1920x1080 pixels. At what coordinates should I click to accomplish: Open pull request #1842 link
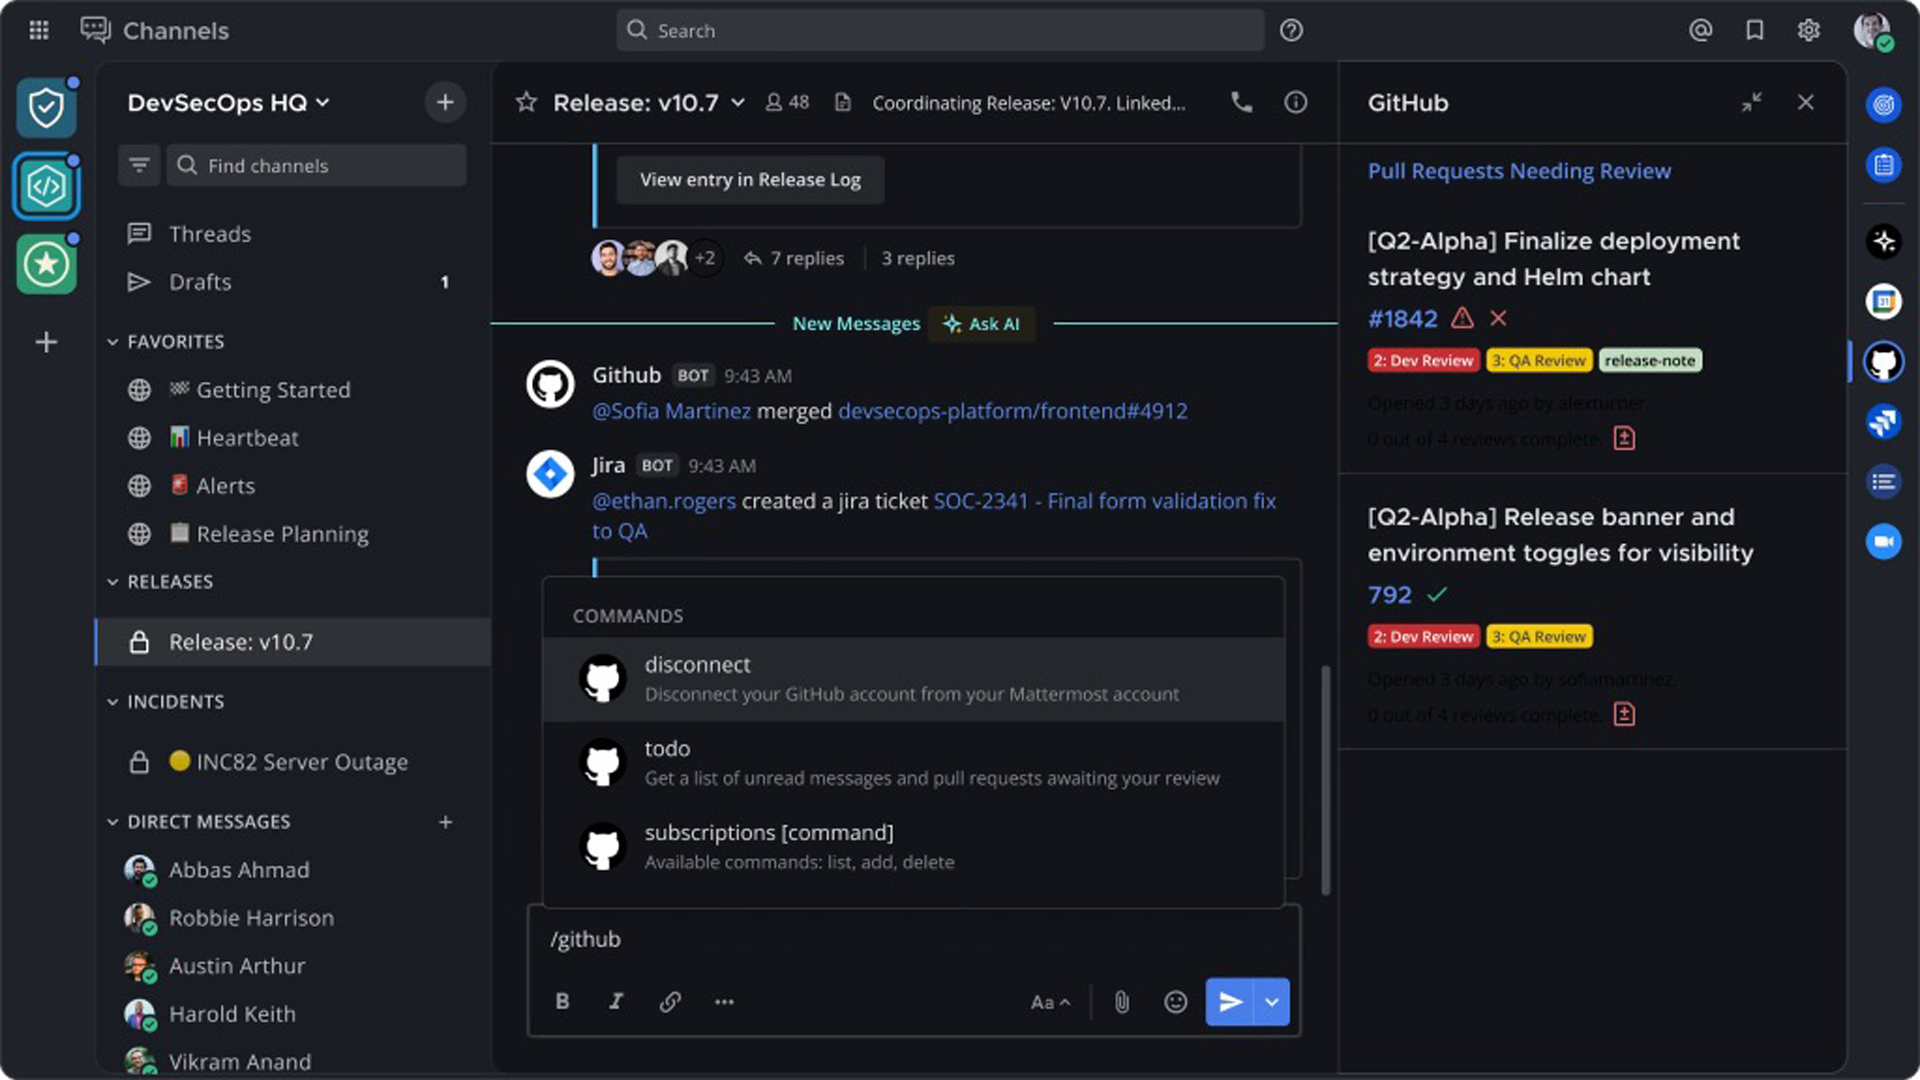point(1402,319)
